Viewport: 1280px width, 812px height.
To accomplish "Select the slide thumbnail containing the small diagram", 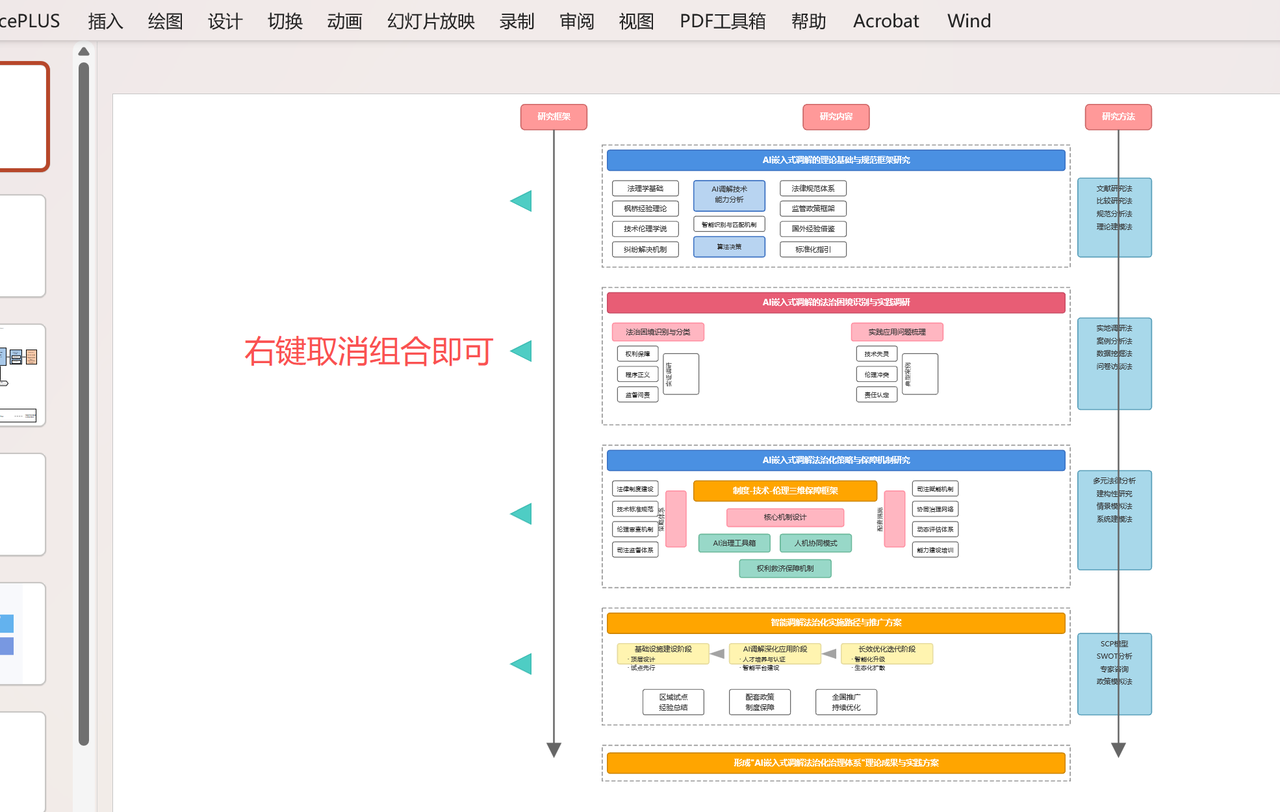I will point(22,375).
